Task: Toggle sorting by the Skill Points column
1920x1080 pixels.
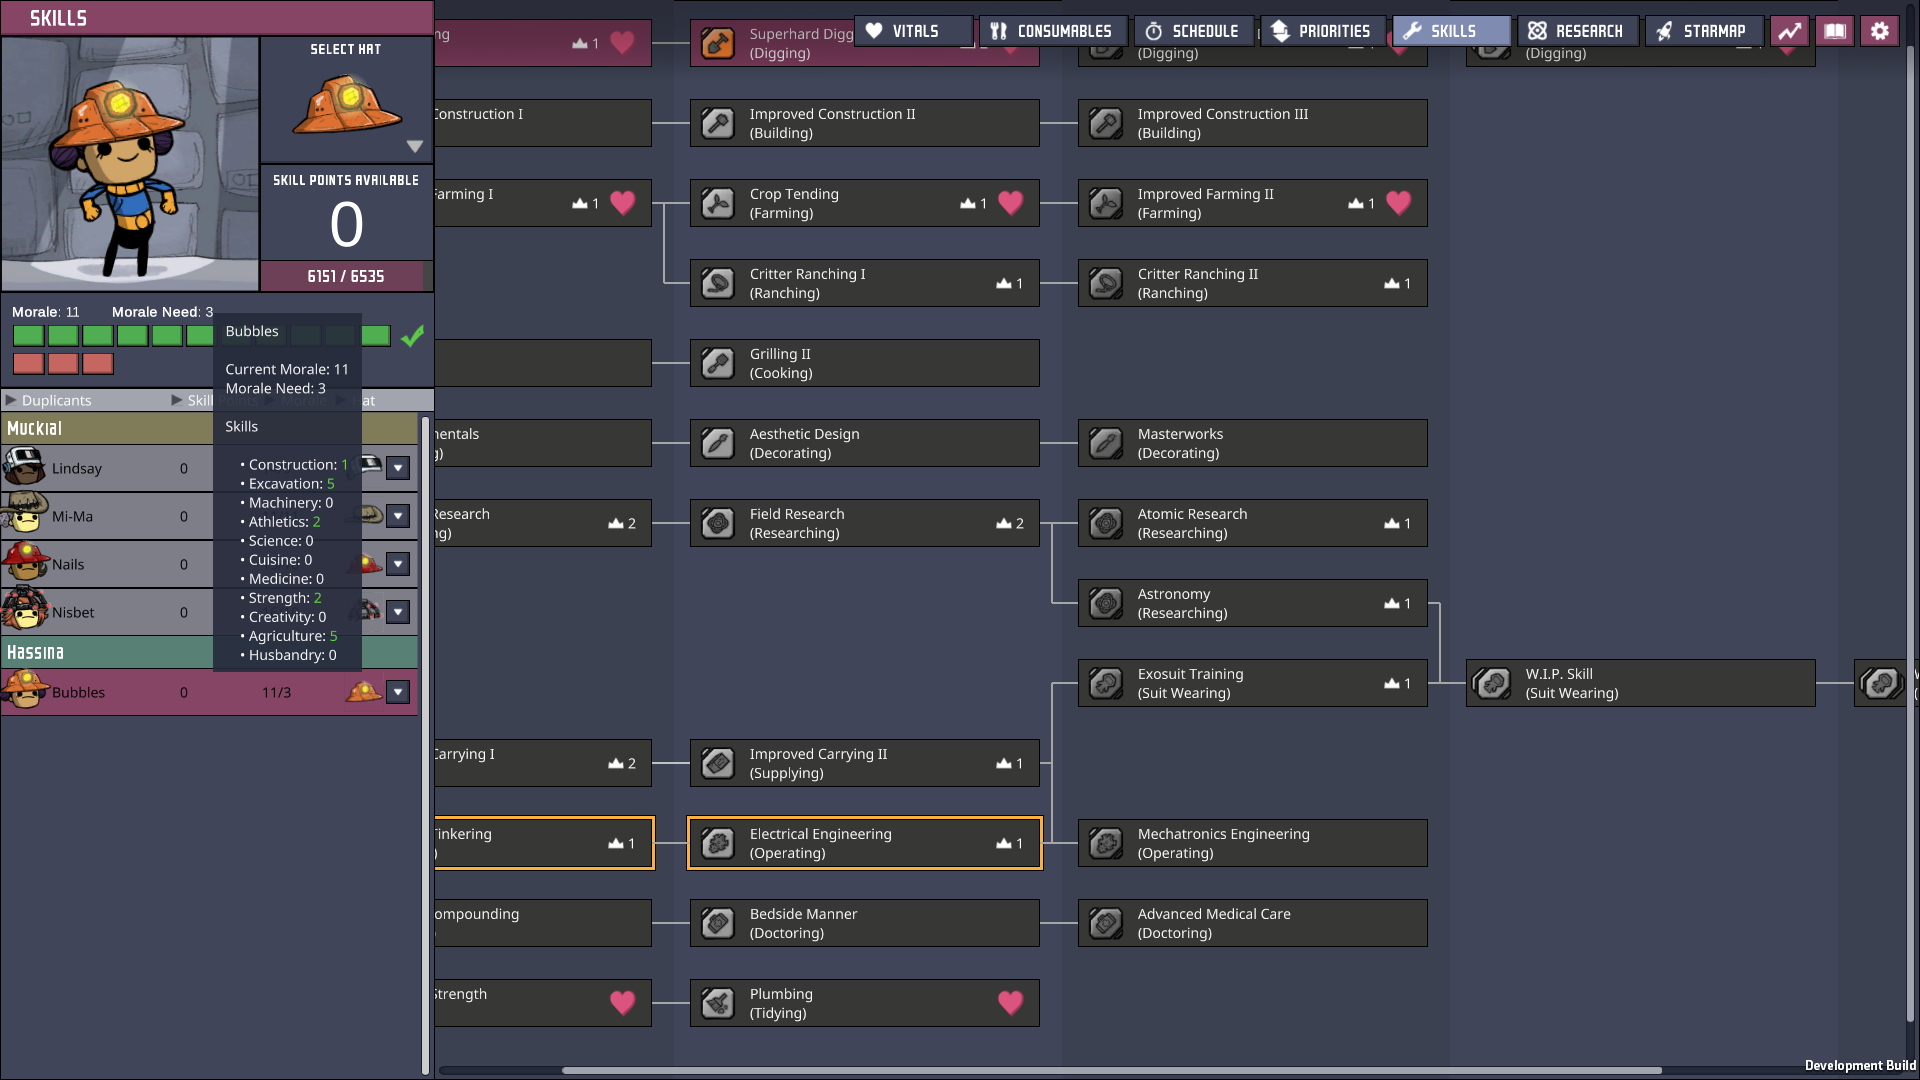Action: (199, 400)
